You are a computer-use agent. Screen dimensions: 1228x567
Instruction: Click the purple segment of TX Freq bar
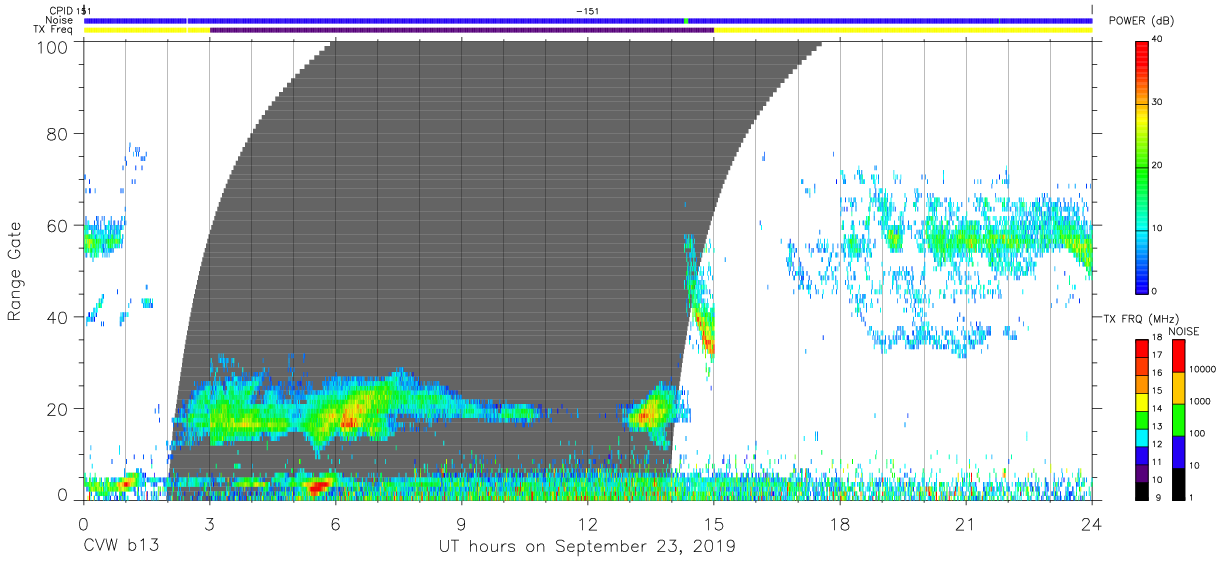tap(462, 30)
